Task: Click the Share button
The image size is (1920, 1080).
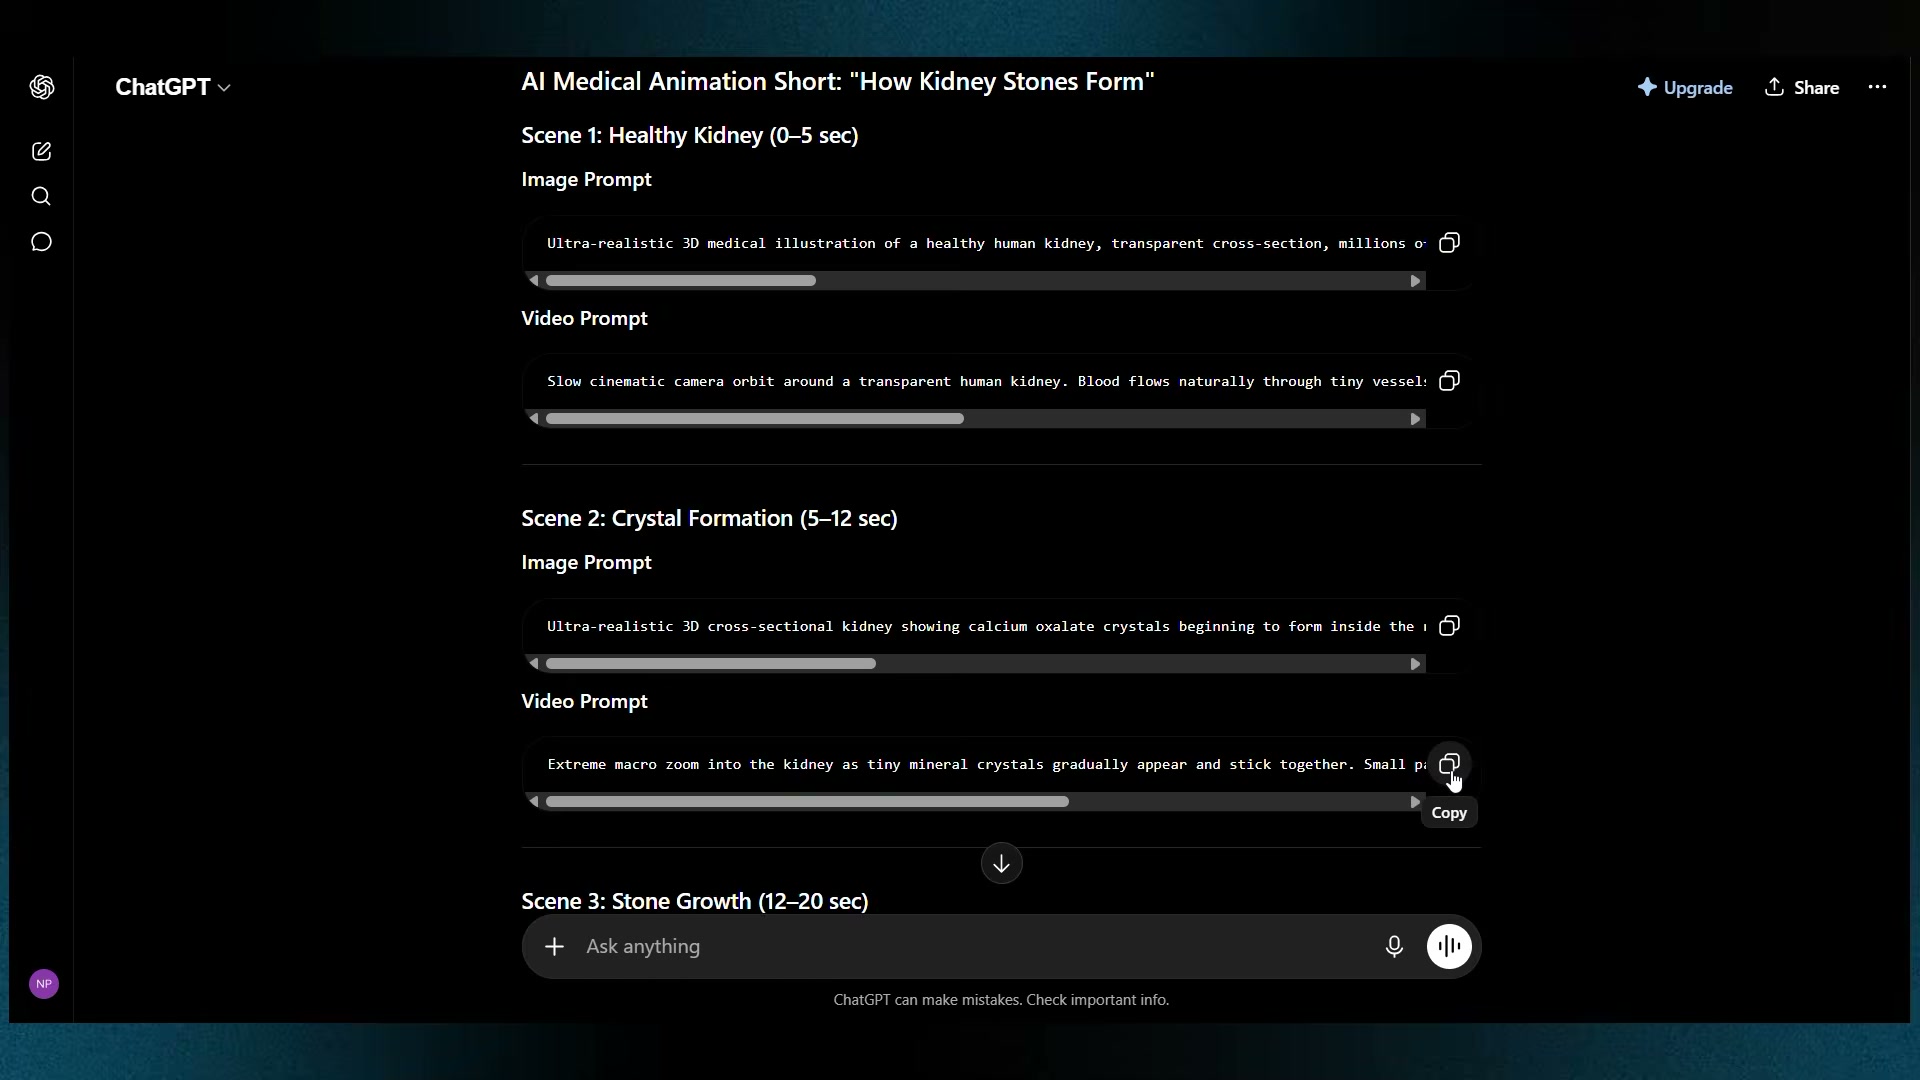Action: [1802, 87]
